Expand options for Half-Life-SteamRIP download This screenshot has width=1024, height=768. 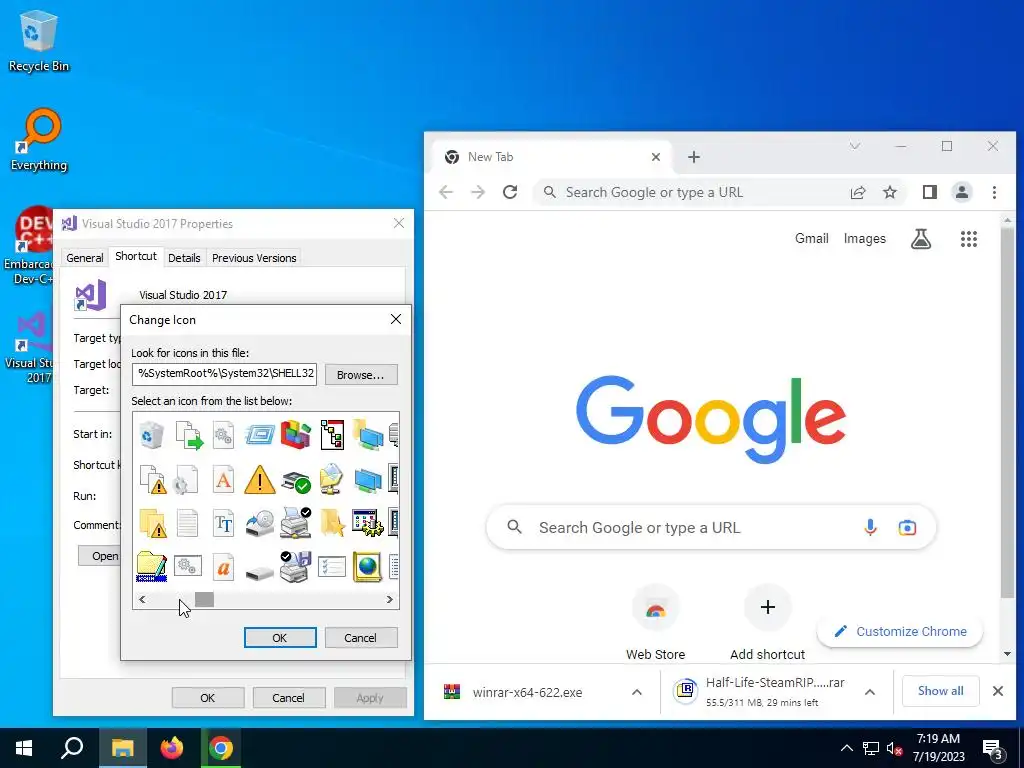[870, 692]
